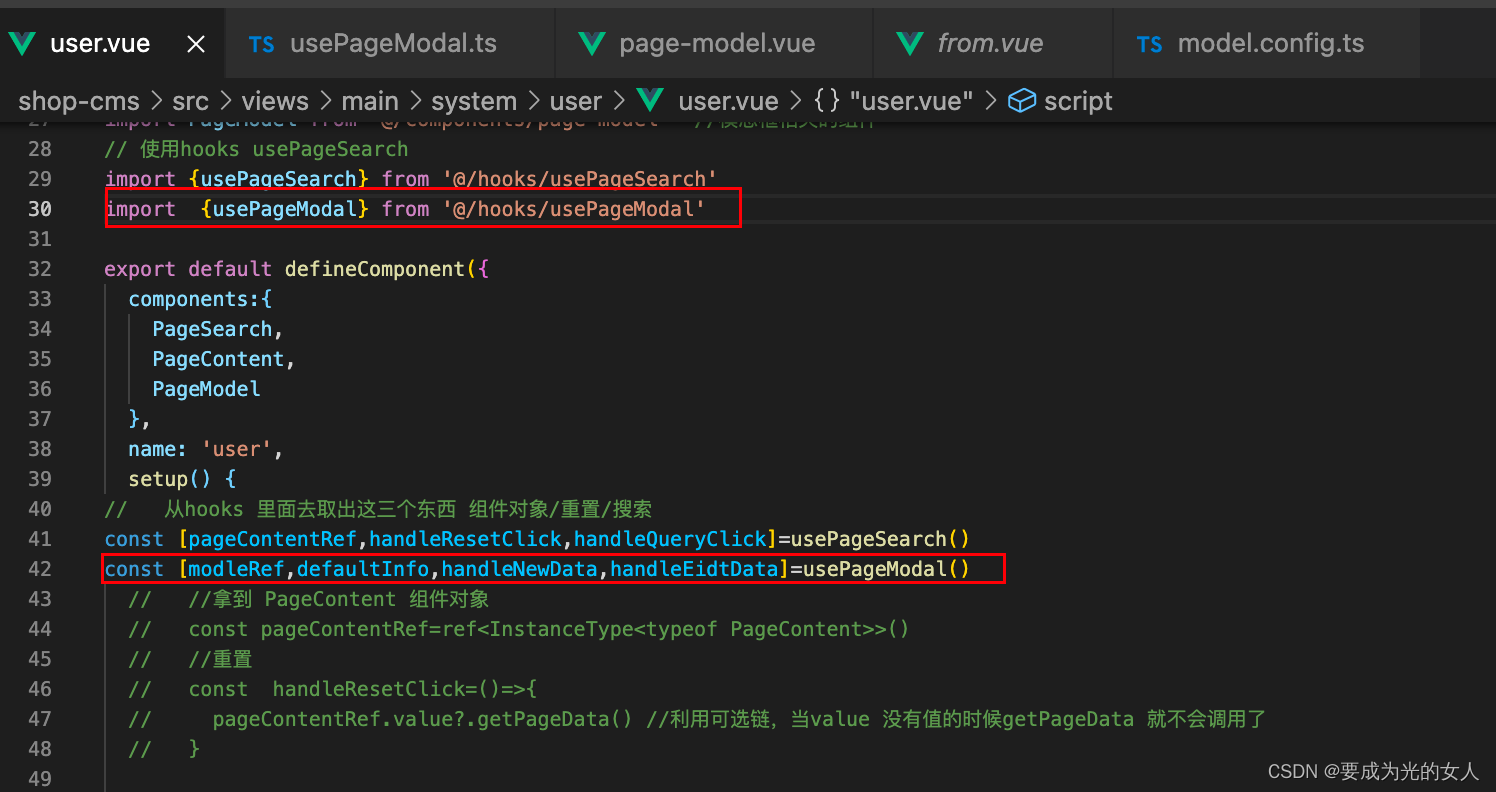1496x792 pixels.
Task: Click the Vue icon on page-model.vue tab
Action: 592,42
